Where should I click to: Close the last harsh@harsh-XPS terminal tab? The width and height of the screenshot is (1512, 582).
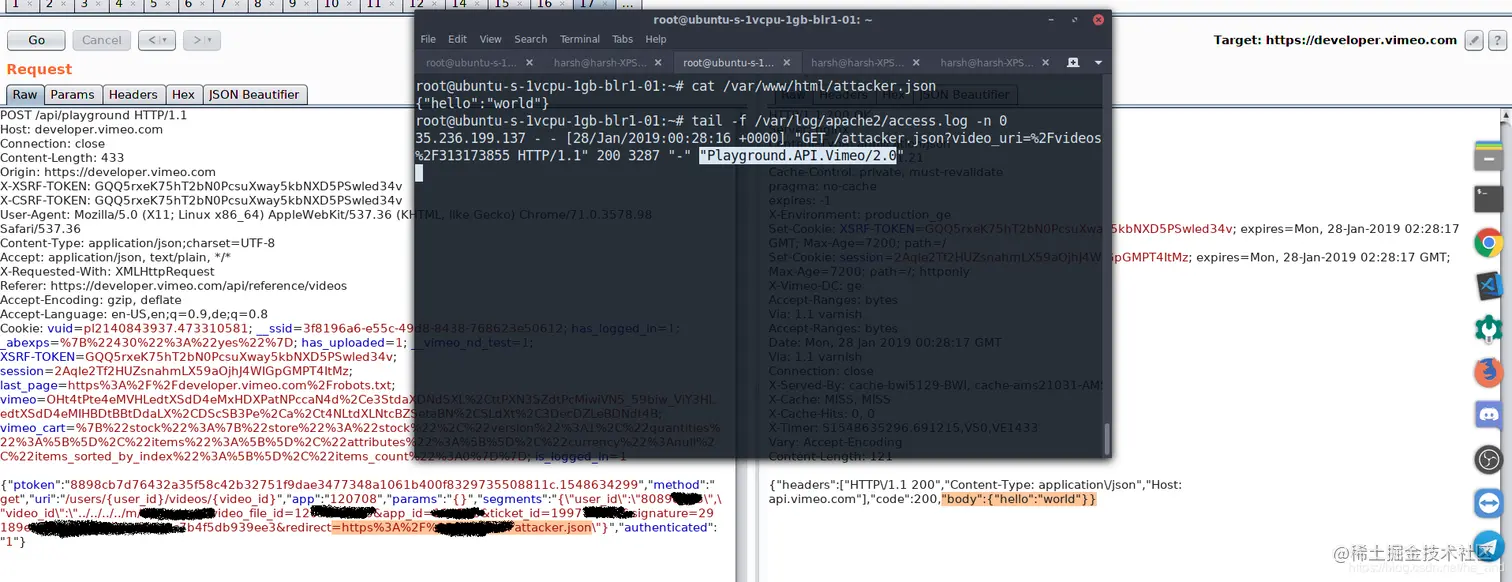[x=1047, y=62]
